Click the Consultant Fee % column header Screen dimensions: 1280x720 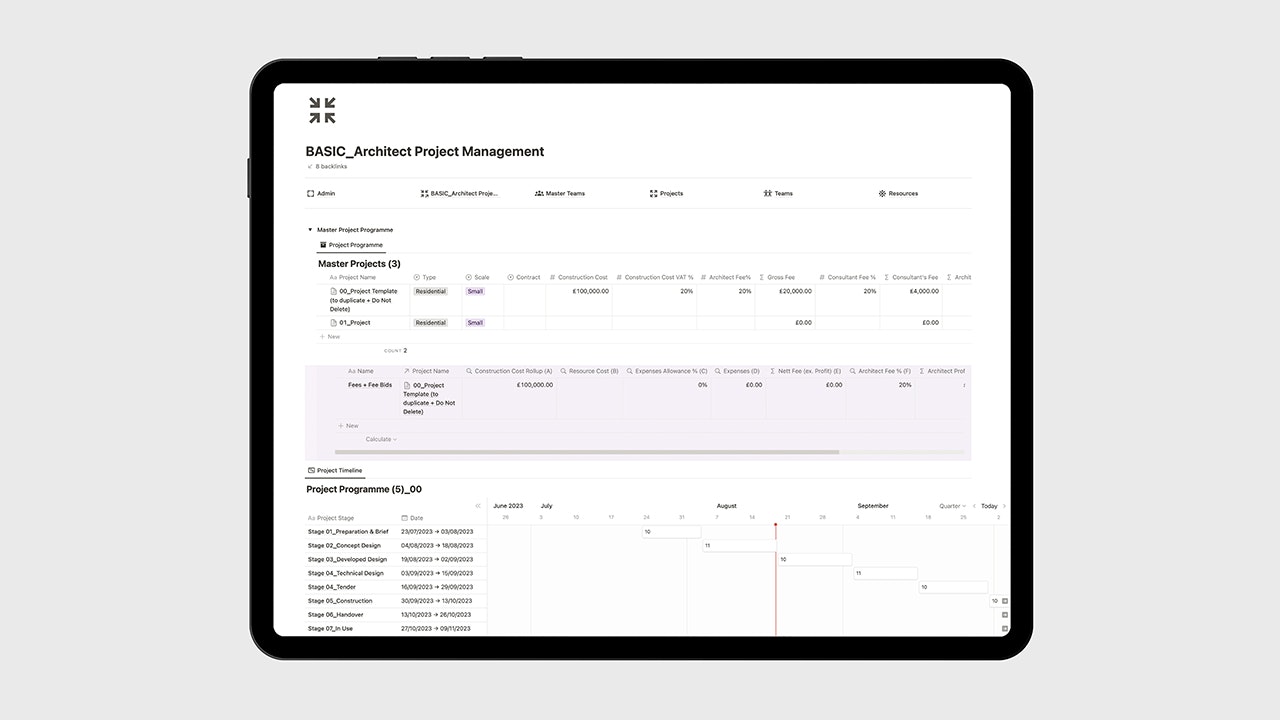[x=847, y=277]
